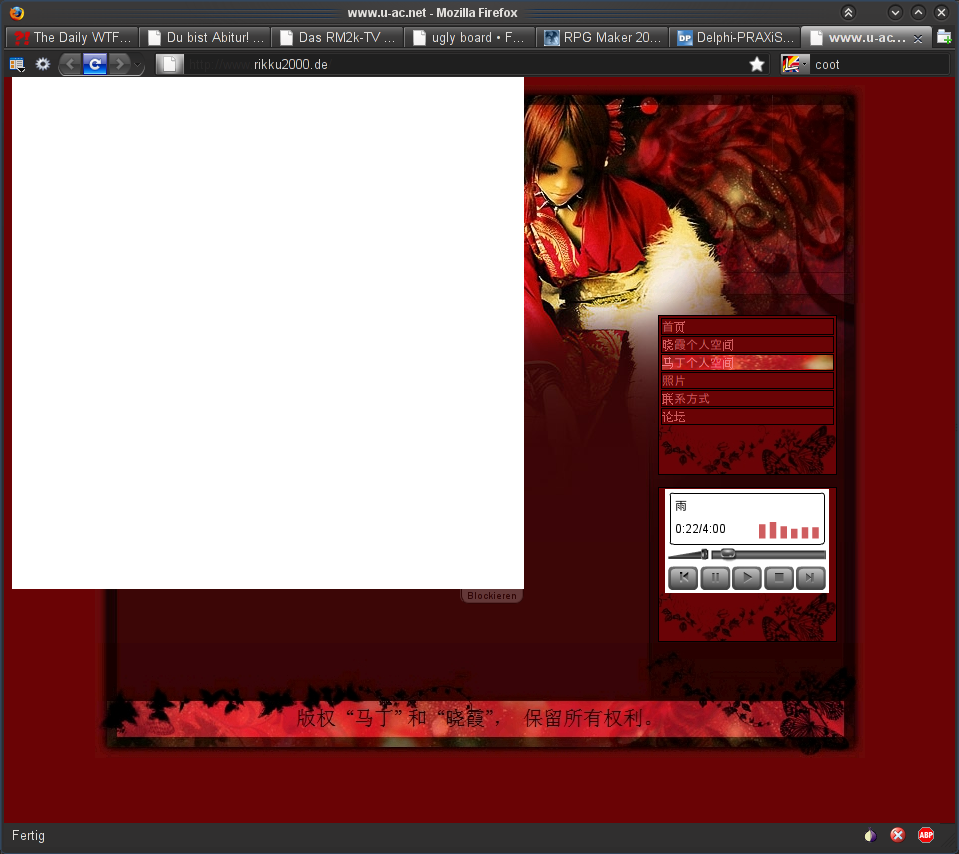
Task: Open the bookmarks sidebar menu icon
Action: click(x=17, y=64)
